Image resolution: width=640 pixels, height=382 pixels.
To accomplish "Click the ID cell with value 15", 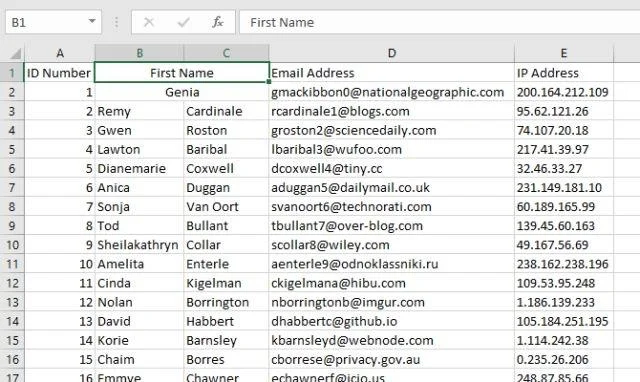I will pyautogui.click(x=60, y=359).
